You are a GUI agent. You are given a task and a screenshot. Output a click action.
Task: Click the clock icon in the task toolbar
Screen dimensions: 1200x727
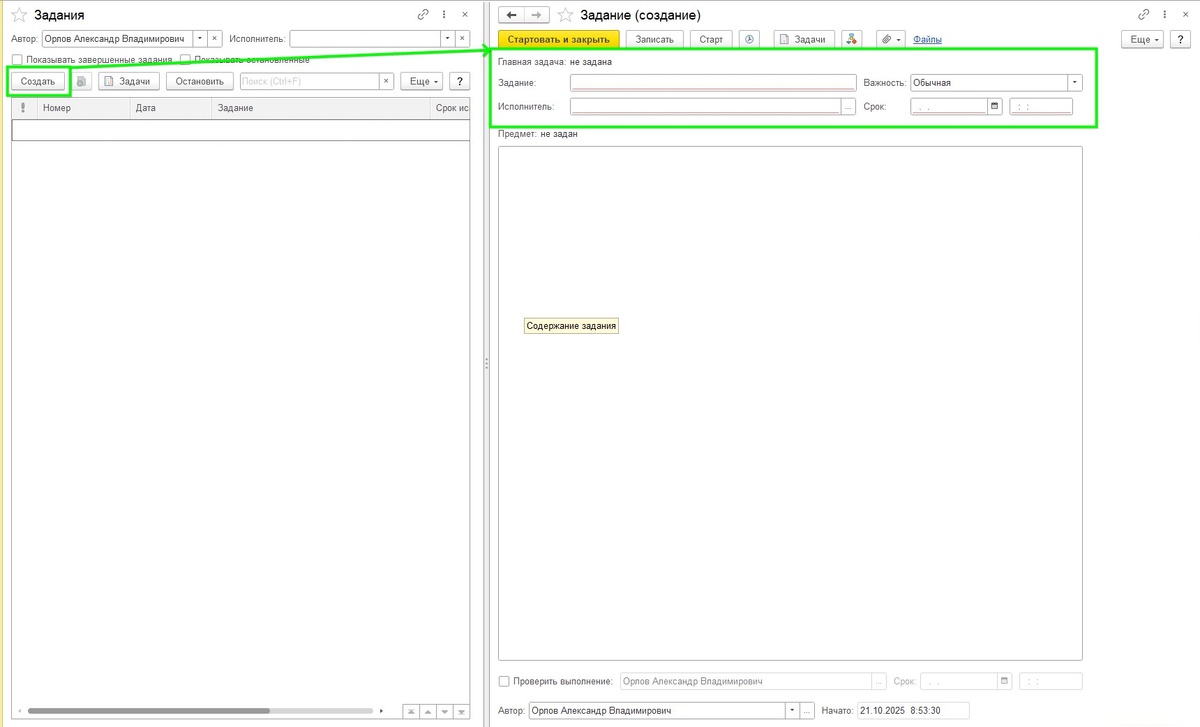(x=751, y=39)
